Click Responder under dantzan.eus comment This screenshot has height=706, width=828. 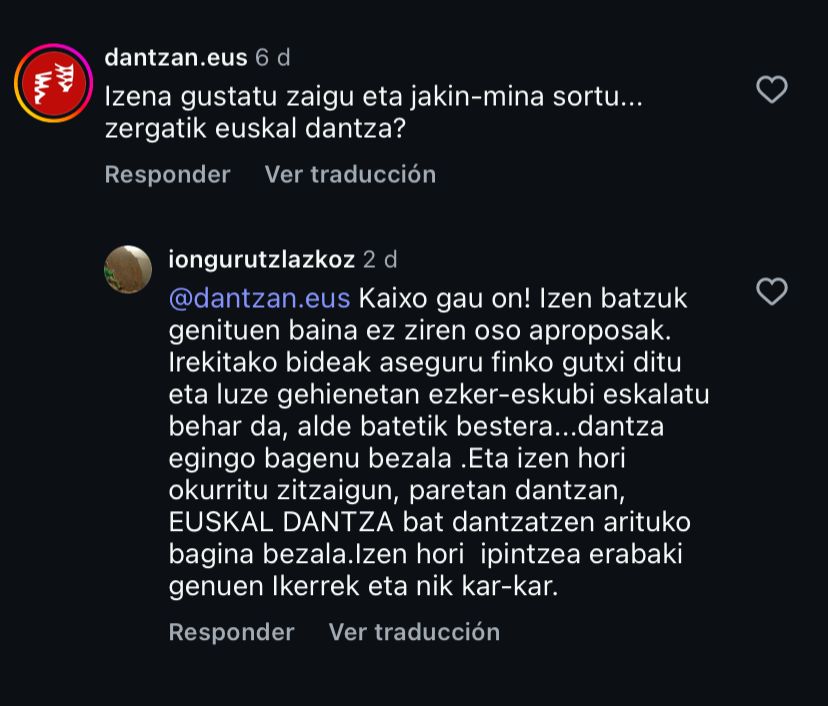(x=167, y=174)
